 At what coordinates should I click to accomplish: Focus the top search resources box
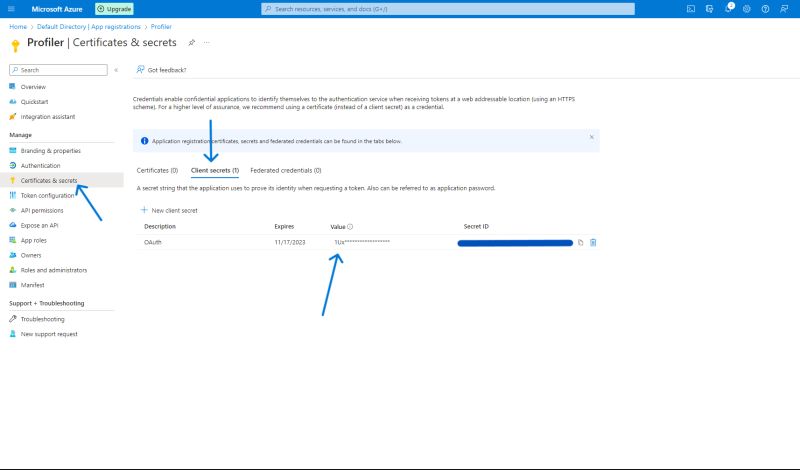[x=448, y=9]
